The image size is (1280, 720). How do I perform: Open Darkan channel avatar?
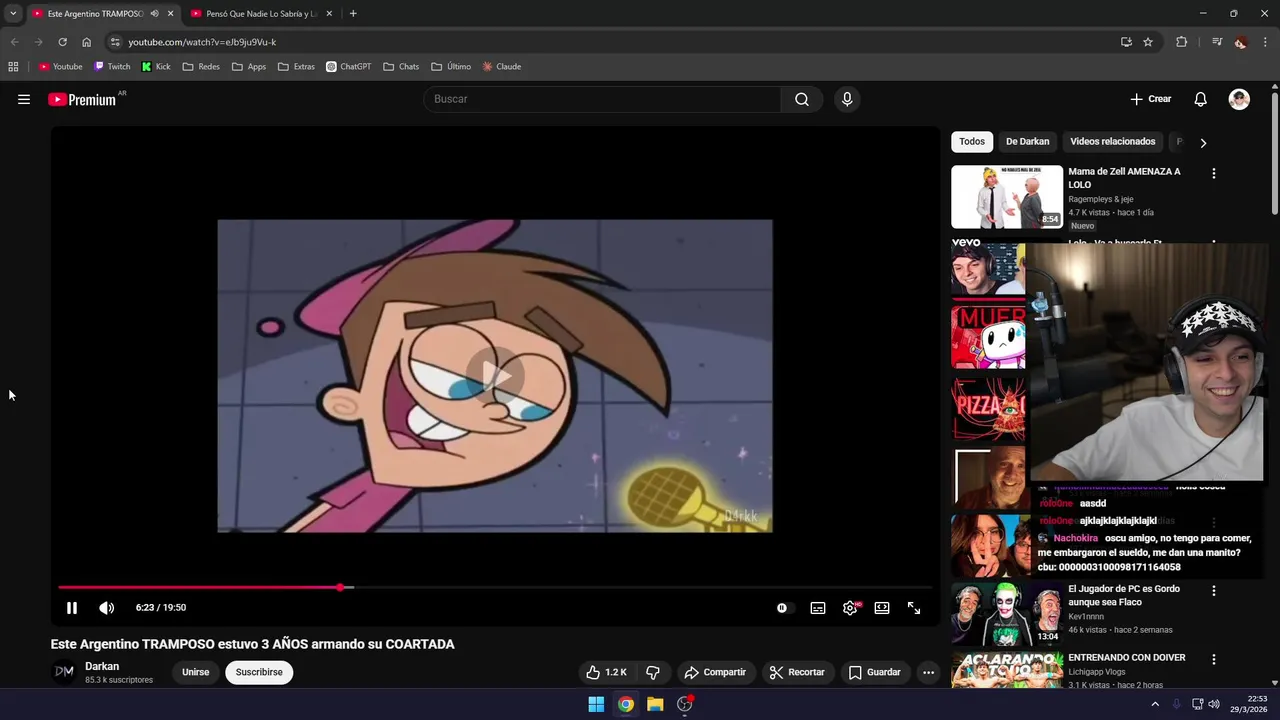pos(64,672)
